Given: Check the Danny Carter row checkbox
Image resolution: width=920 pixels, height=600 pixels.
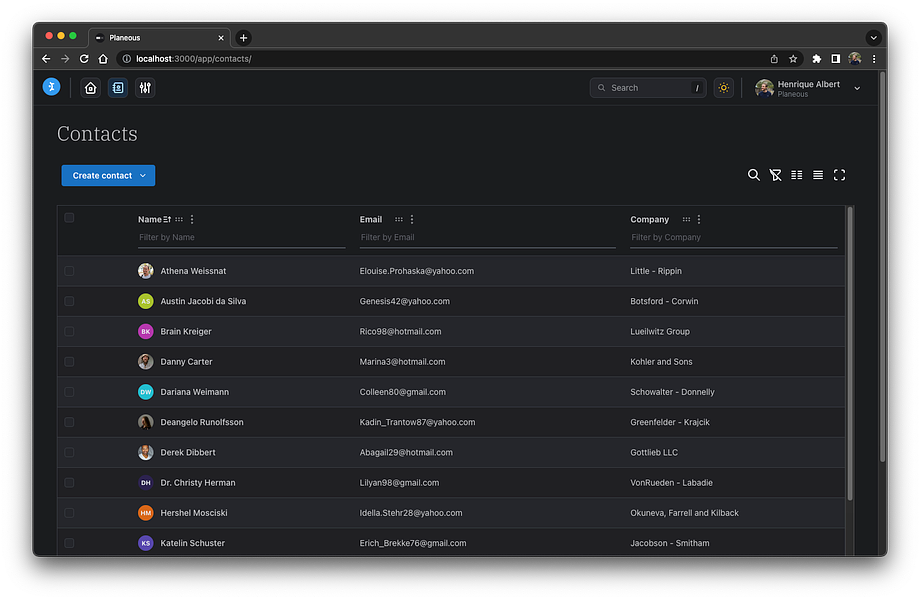Looking at the screenshot, I should tap(69, 362).
